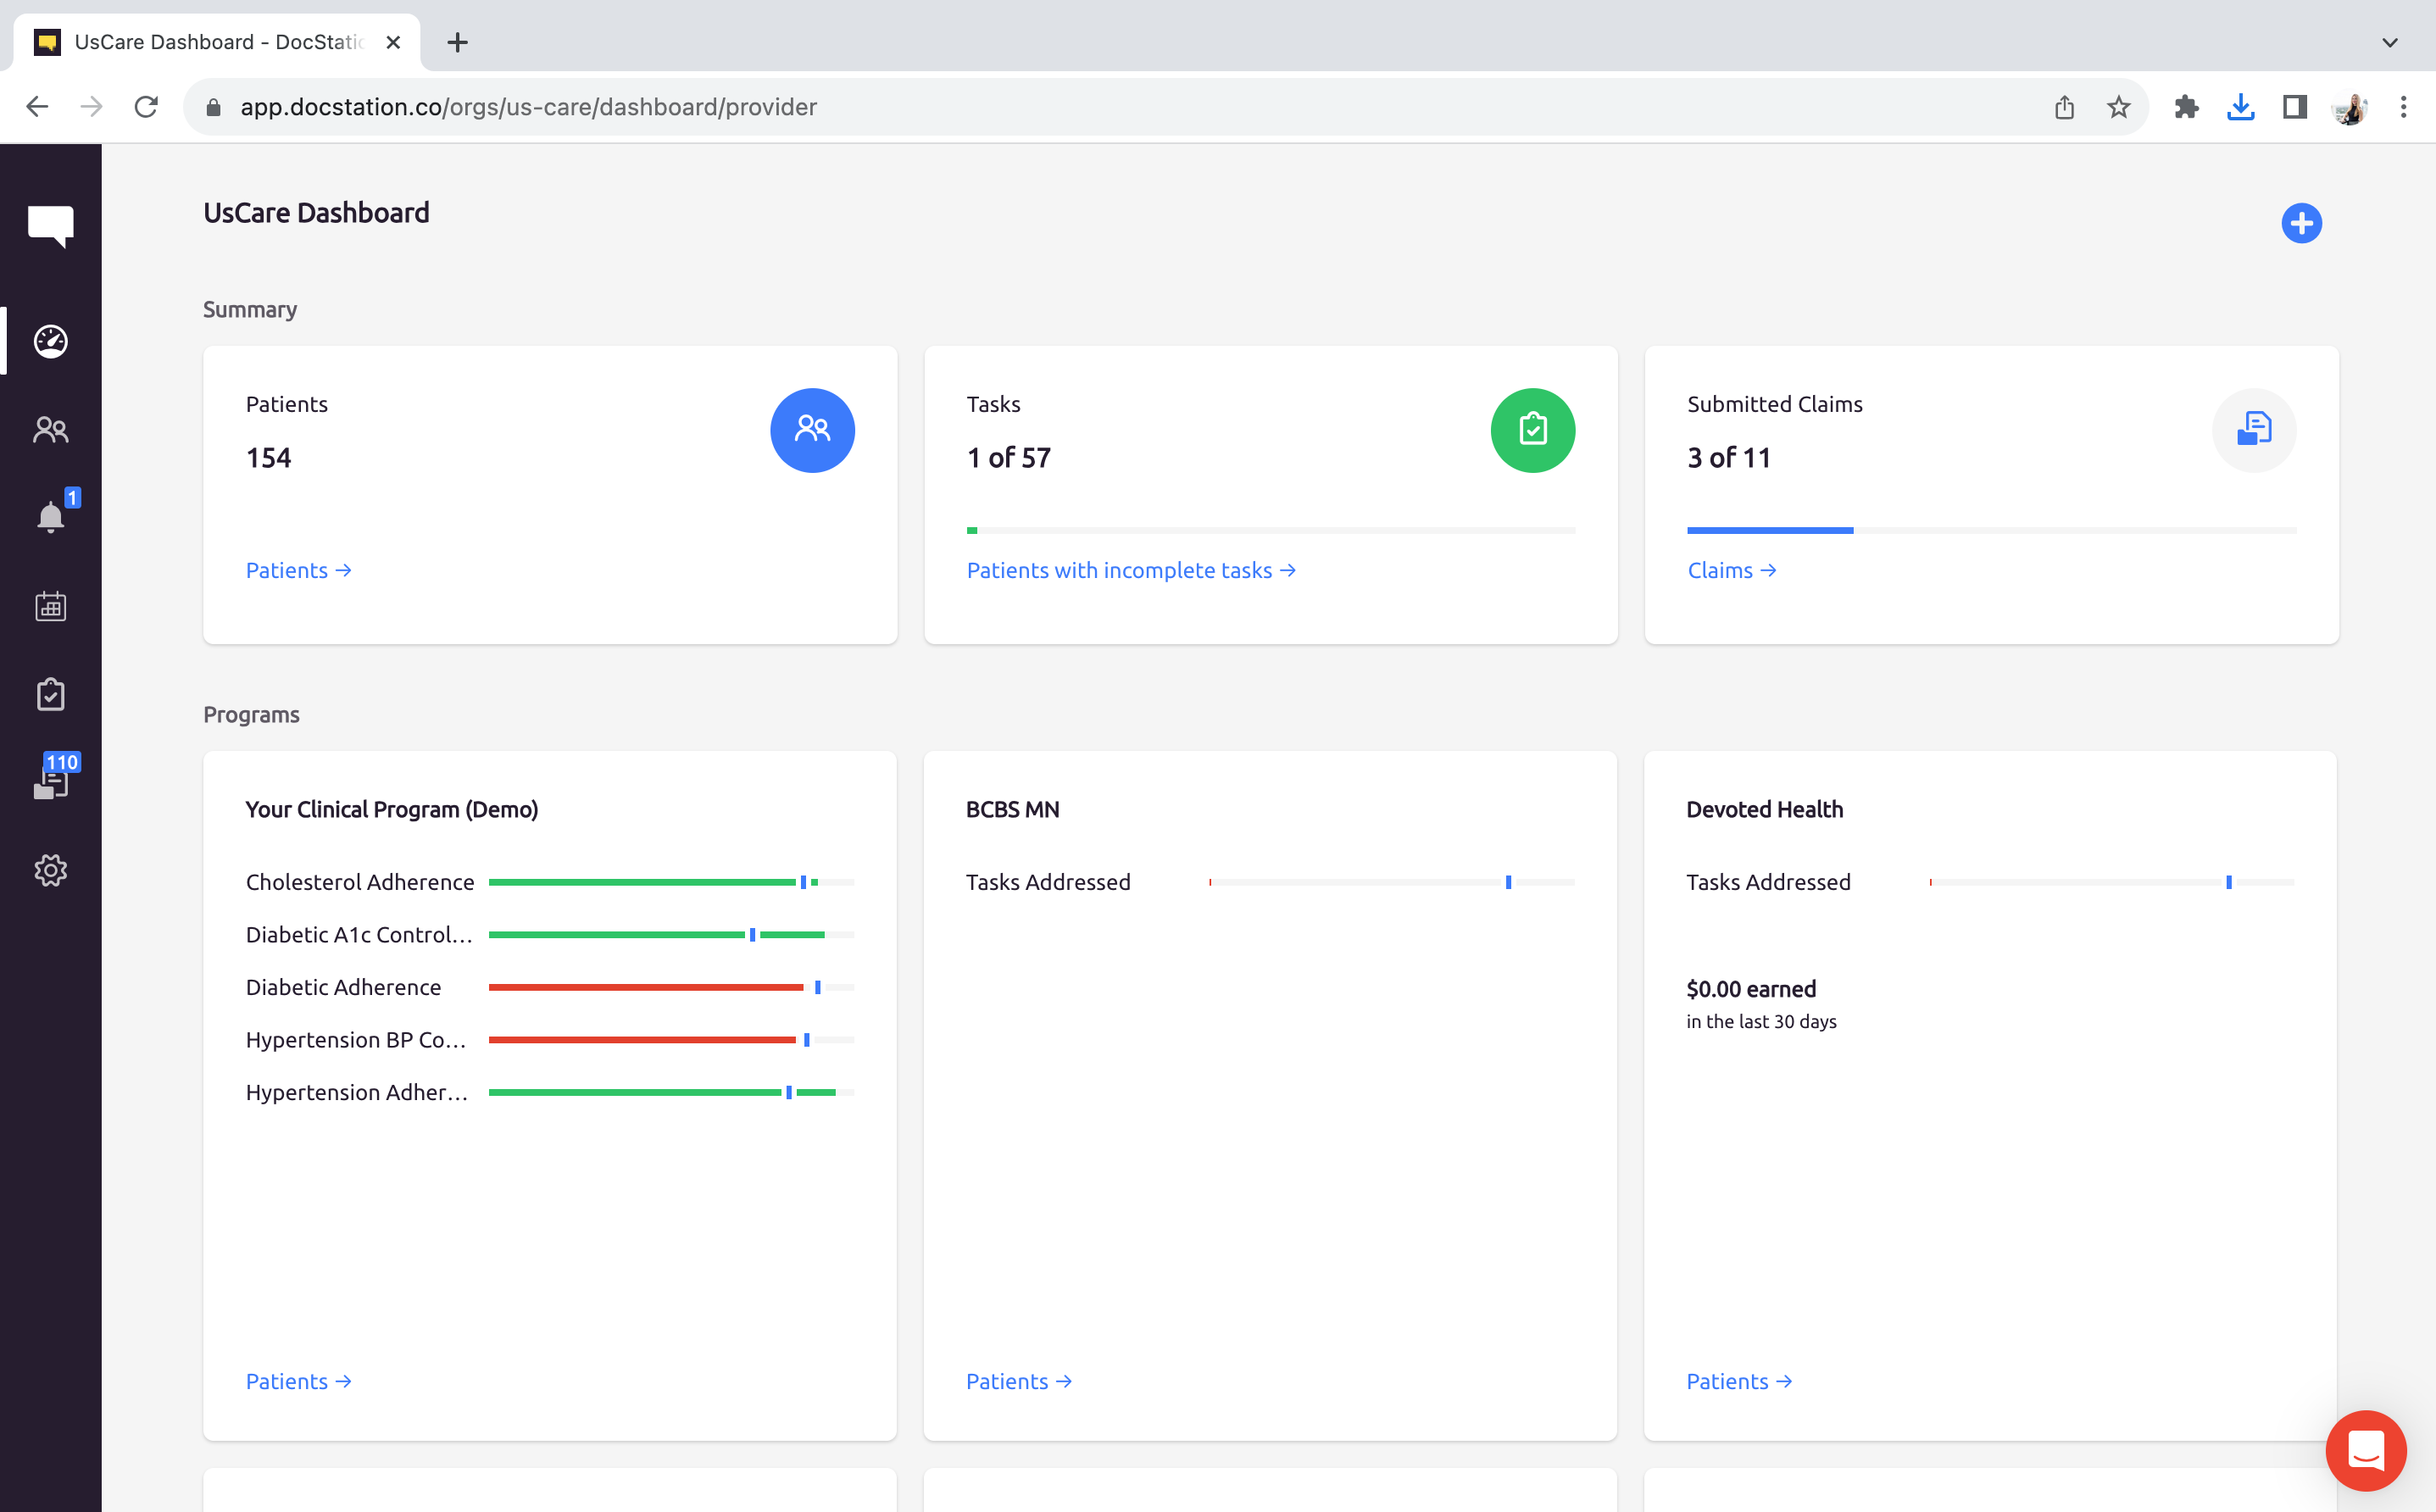Screen dimensions: 2436x1512
Task: Open the patients icon in sidebar
Action: 50,430
